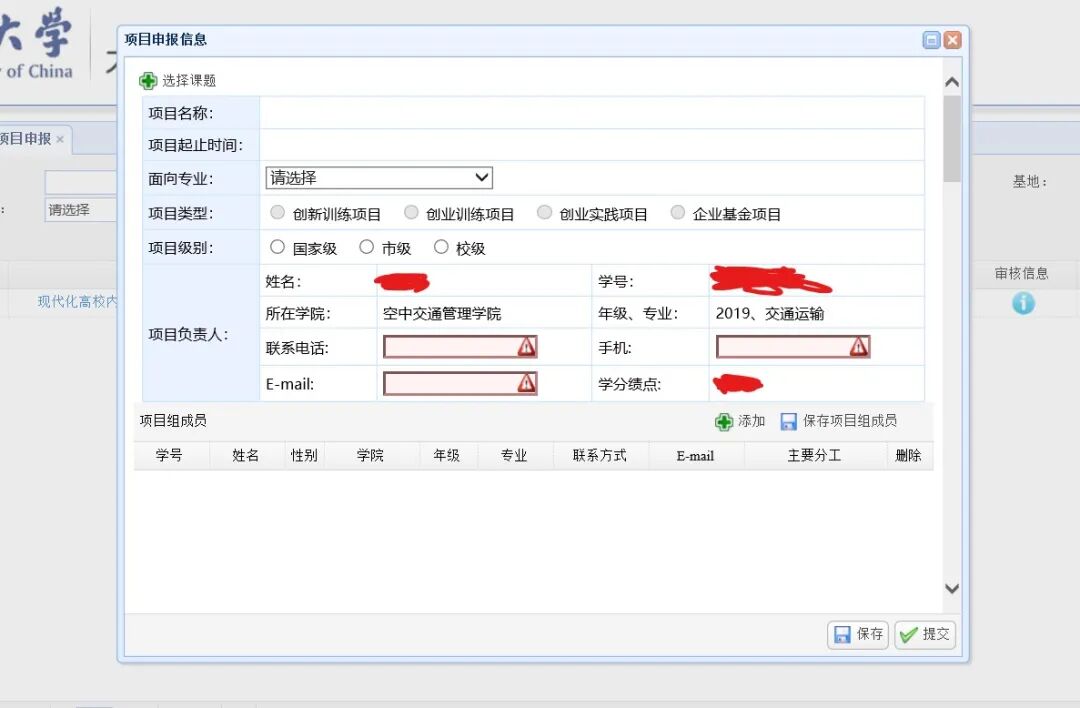The width and height of the screenshot is (1080, 708).
Task: Click the scrollbar down arrow of the dialog
Action: click(x=952, y=588)
